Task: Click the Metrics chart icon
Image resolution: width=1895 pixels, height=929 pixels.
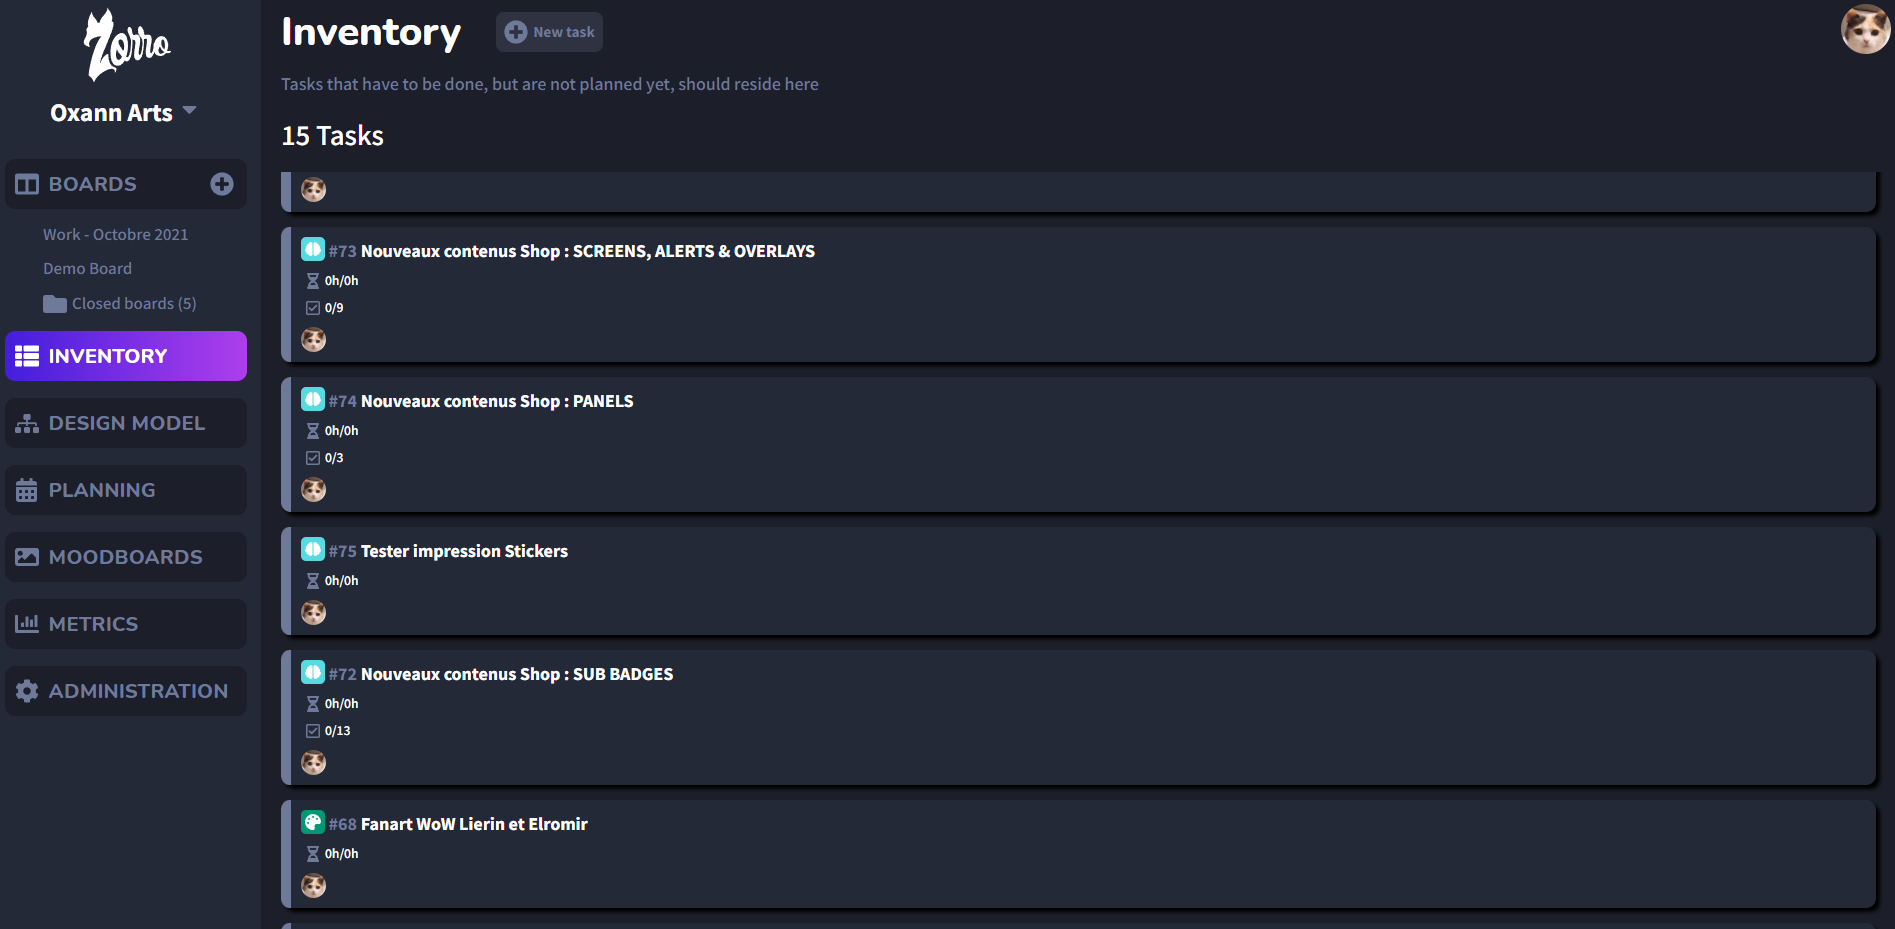Action: coord(27,624)
